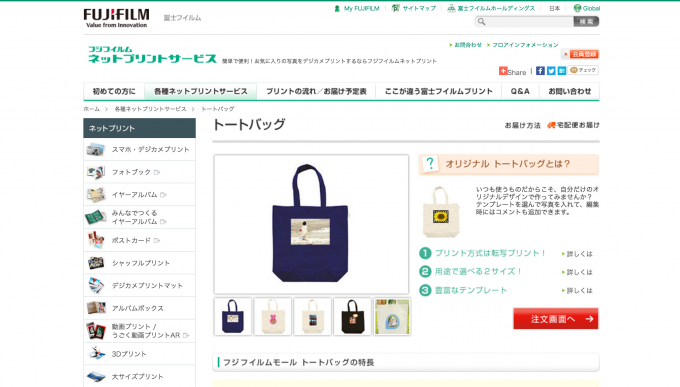
Task: Click the 3Dプリント sidebar icon
Action: pyautogui.click(x=96, y=354)
